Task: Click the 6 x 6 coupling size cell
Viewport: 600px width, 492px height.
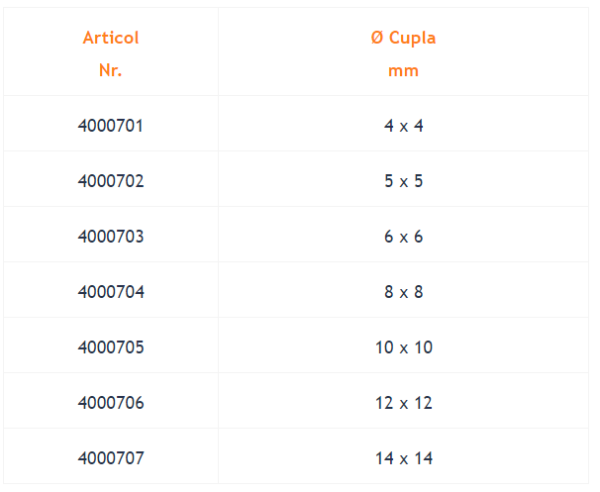Action: (404, 236)
